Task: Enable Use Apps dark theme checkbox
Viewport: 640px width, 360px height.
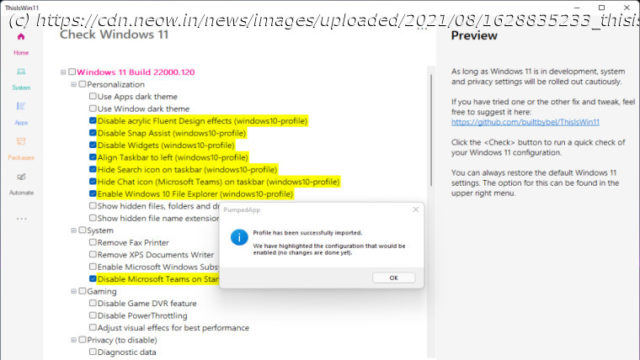Action: click(93, 96)
